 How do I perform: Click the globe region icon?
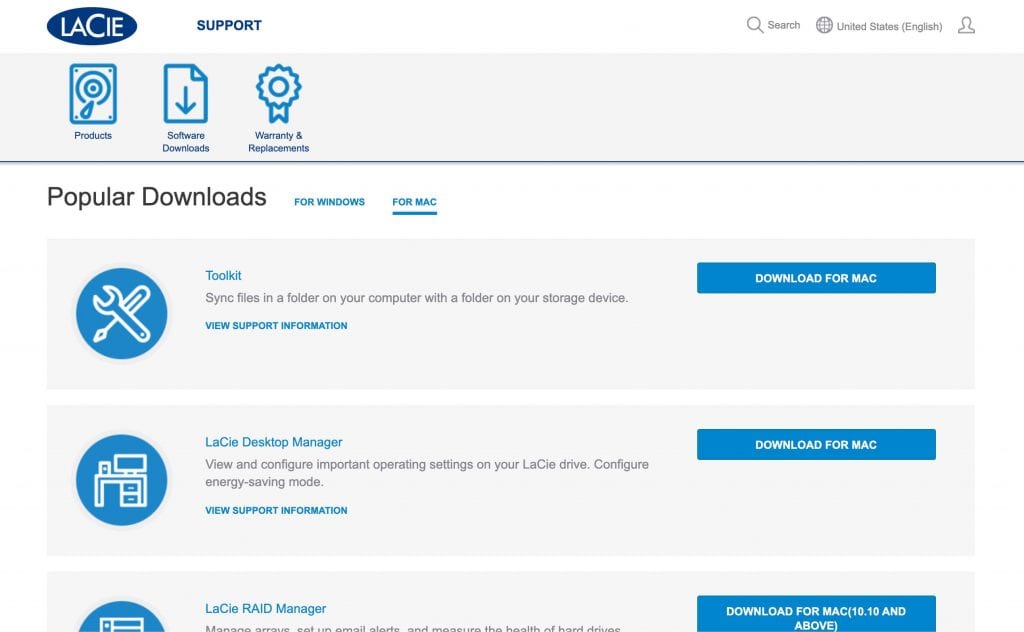point(824,25)
